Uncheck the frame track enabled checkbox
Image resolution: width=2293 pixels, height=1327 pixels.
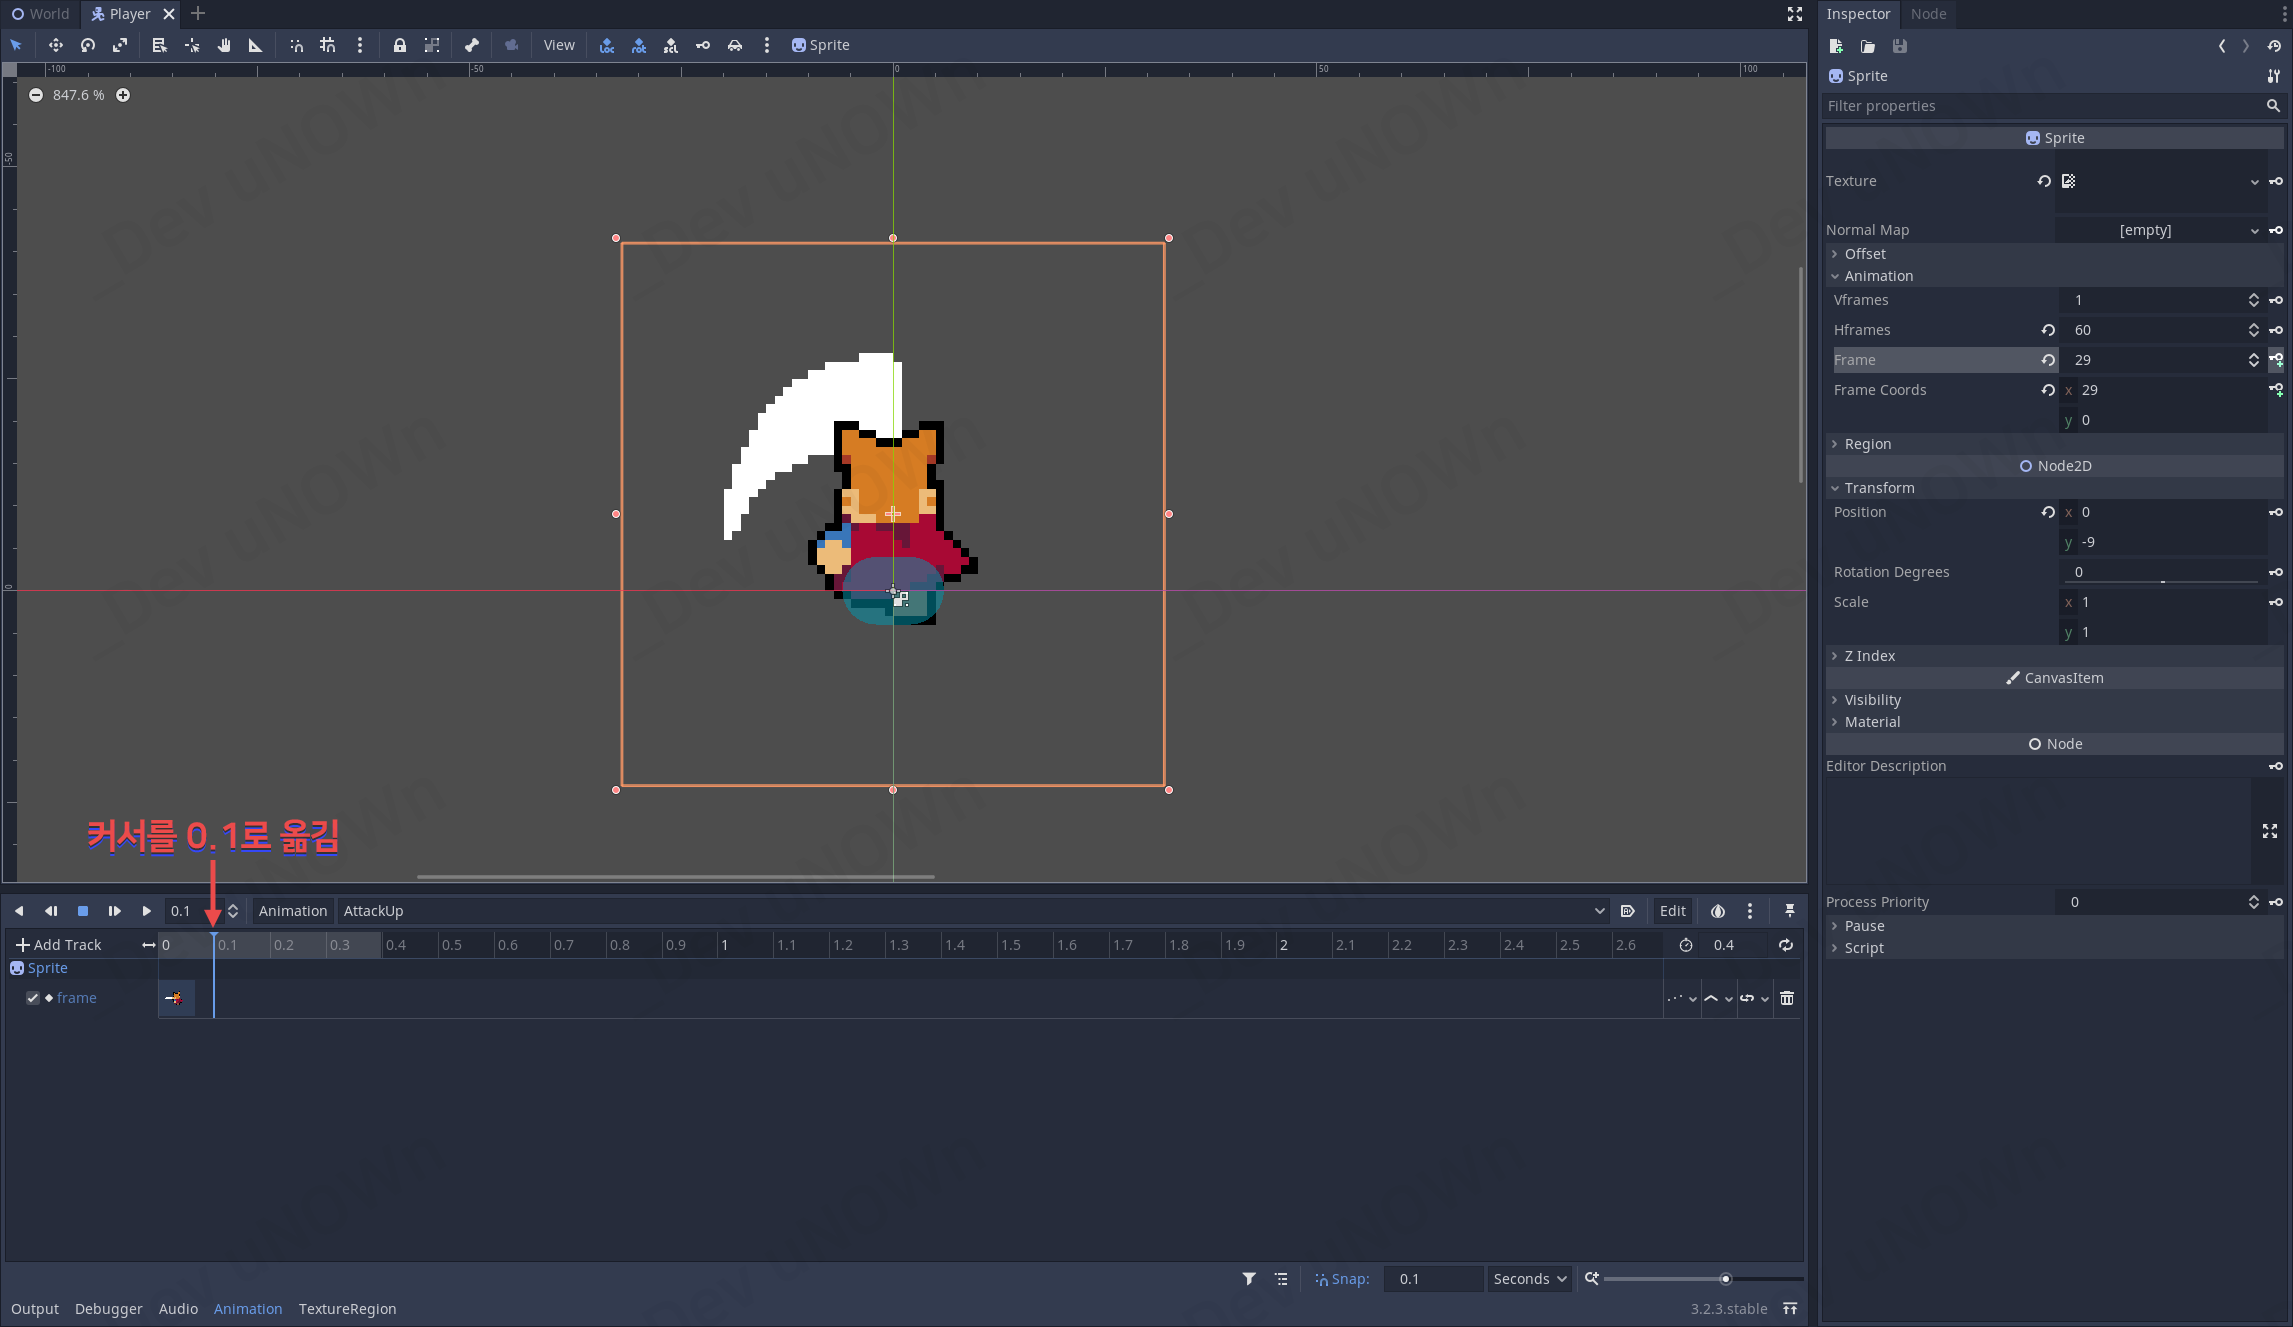tap(33, 998)
